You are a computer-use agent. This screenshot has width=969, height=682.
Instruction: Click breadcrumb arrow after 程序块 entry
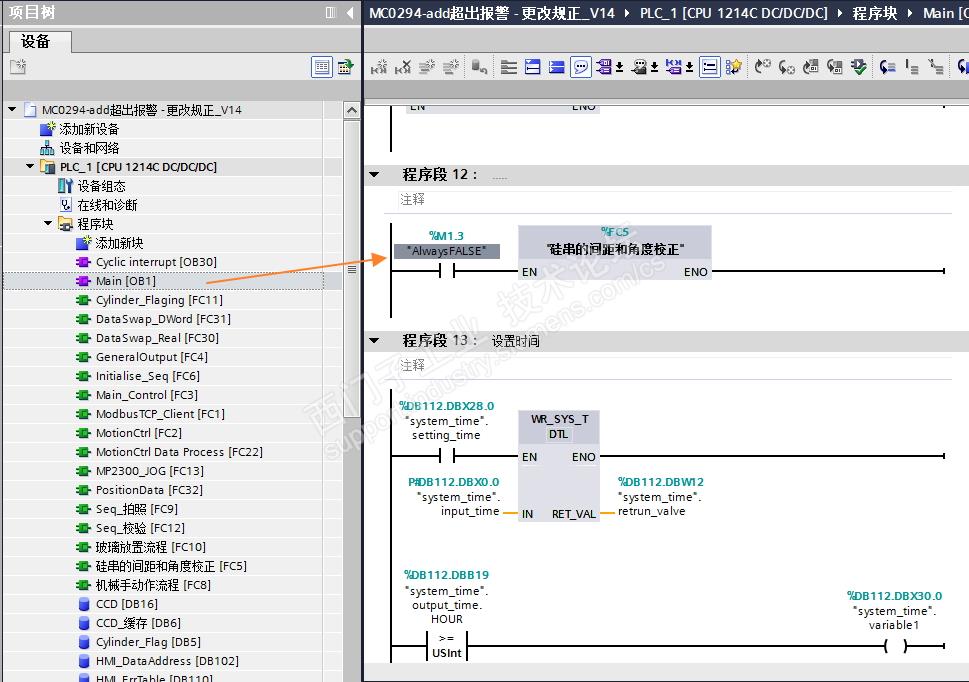coord(910,13)
